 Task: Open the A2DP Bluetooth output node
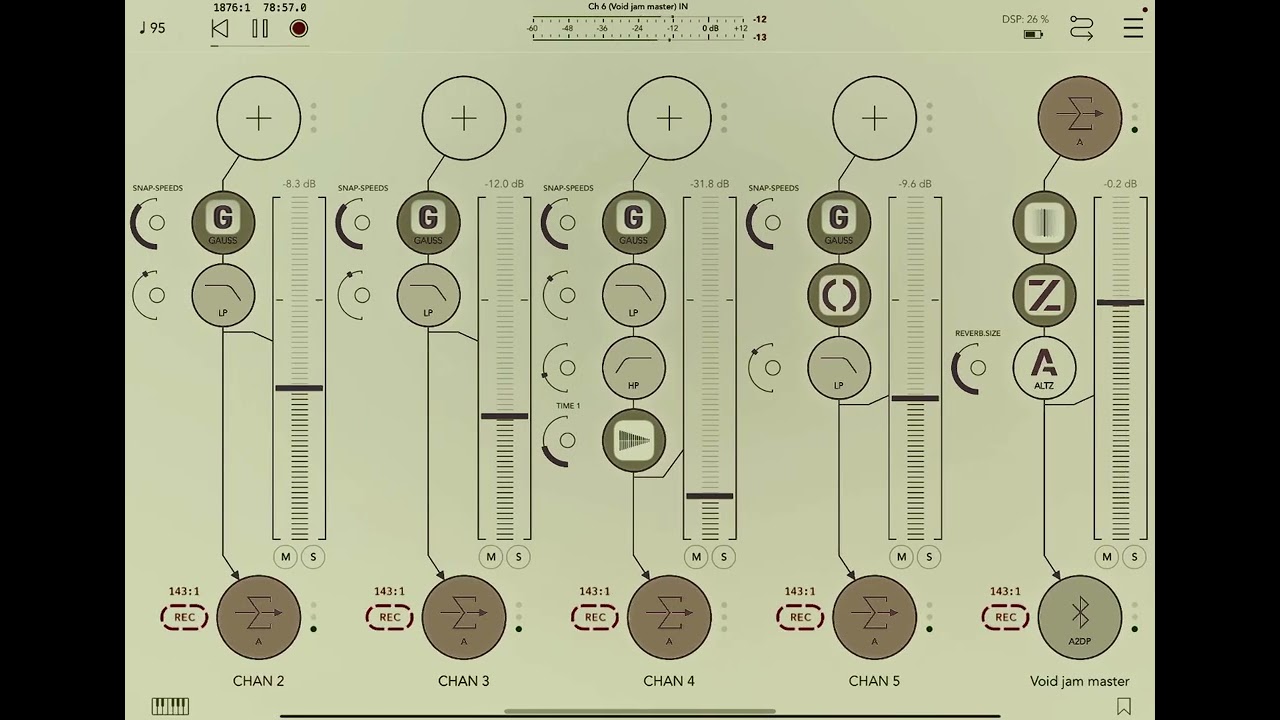tap(1080, 617)
